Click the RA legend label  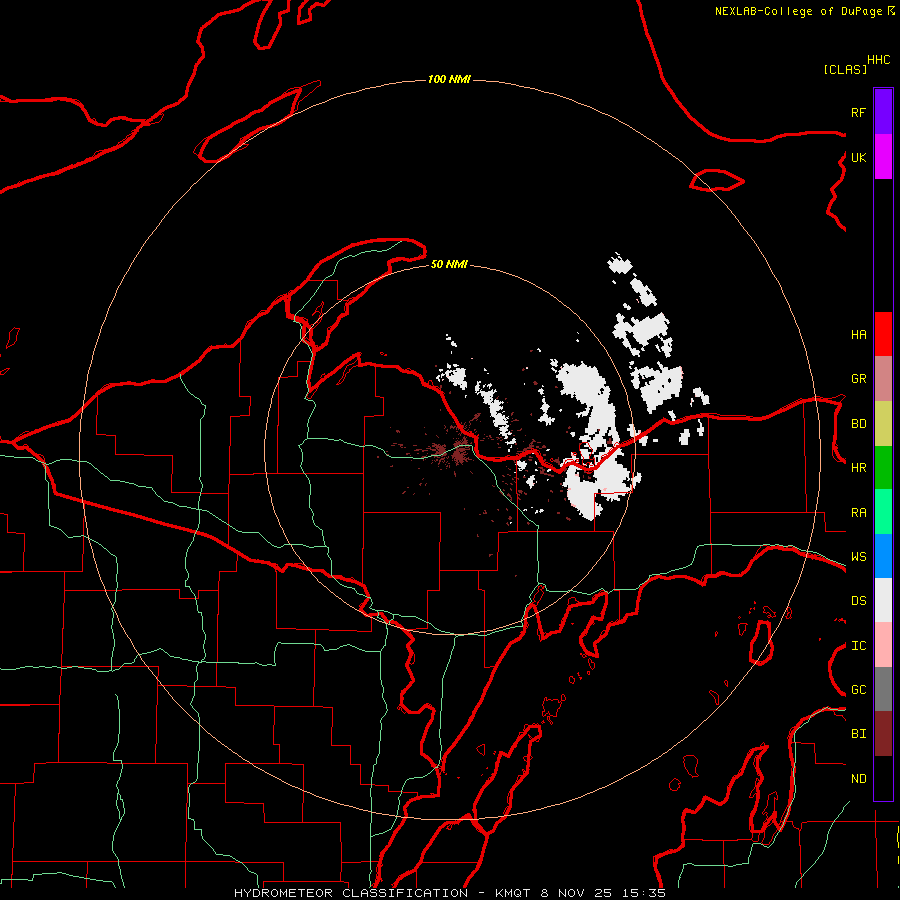(x=858, y=513)
